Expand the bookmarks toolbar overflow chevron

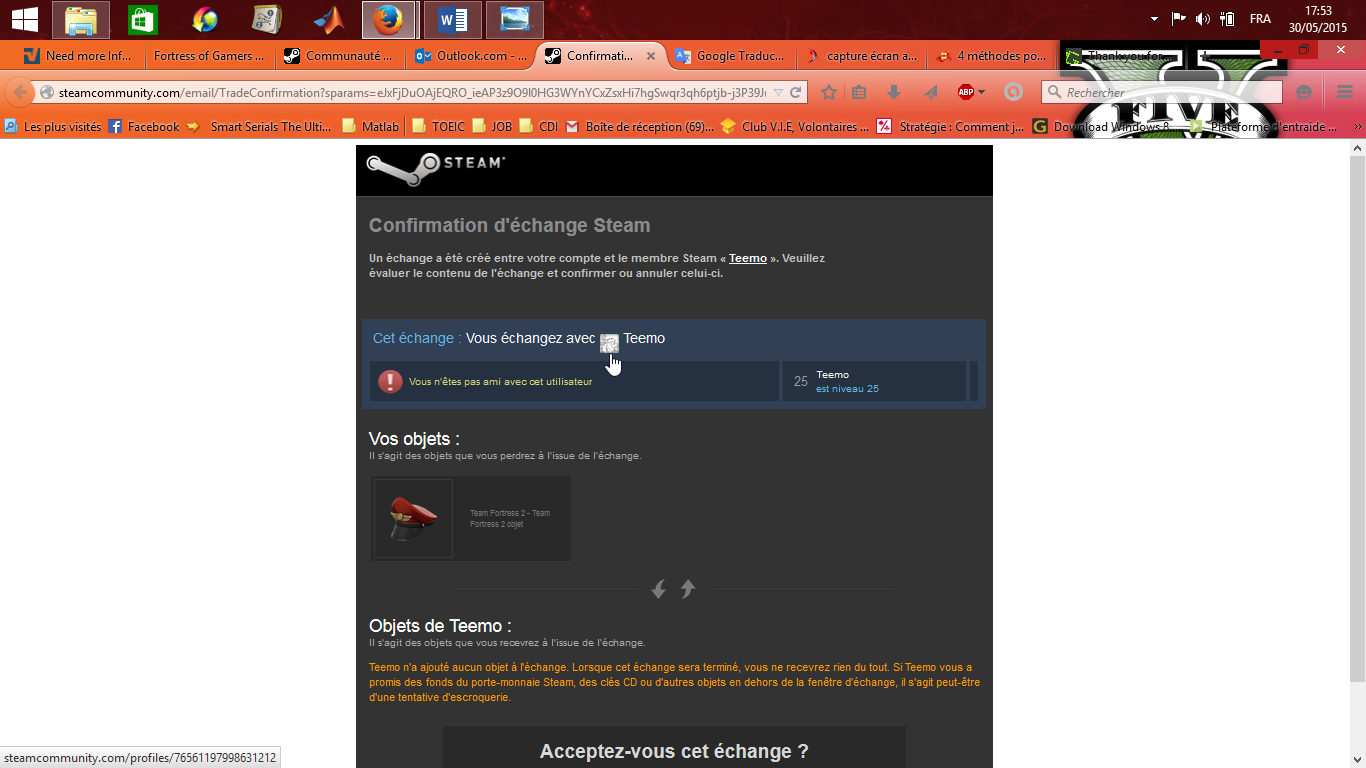pyautogui.click(x=1357, y=127)
